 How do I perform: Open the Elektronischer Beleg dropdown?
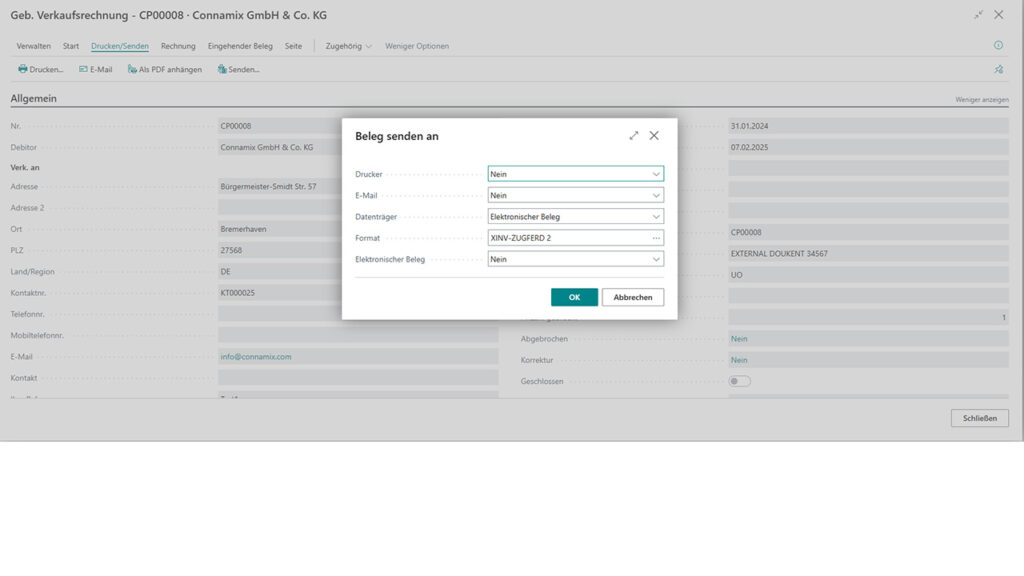656,259
